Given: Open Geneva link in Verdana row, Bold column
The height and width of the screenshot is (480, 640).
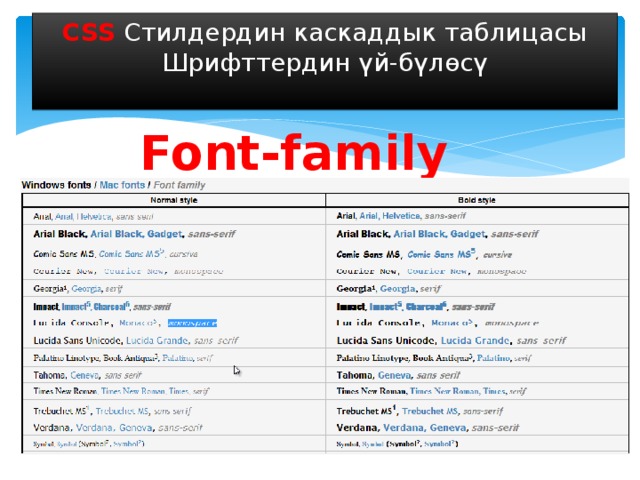Looking at the screenshot, I should point(447,428).
